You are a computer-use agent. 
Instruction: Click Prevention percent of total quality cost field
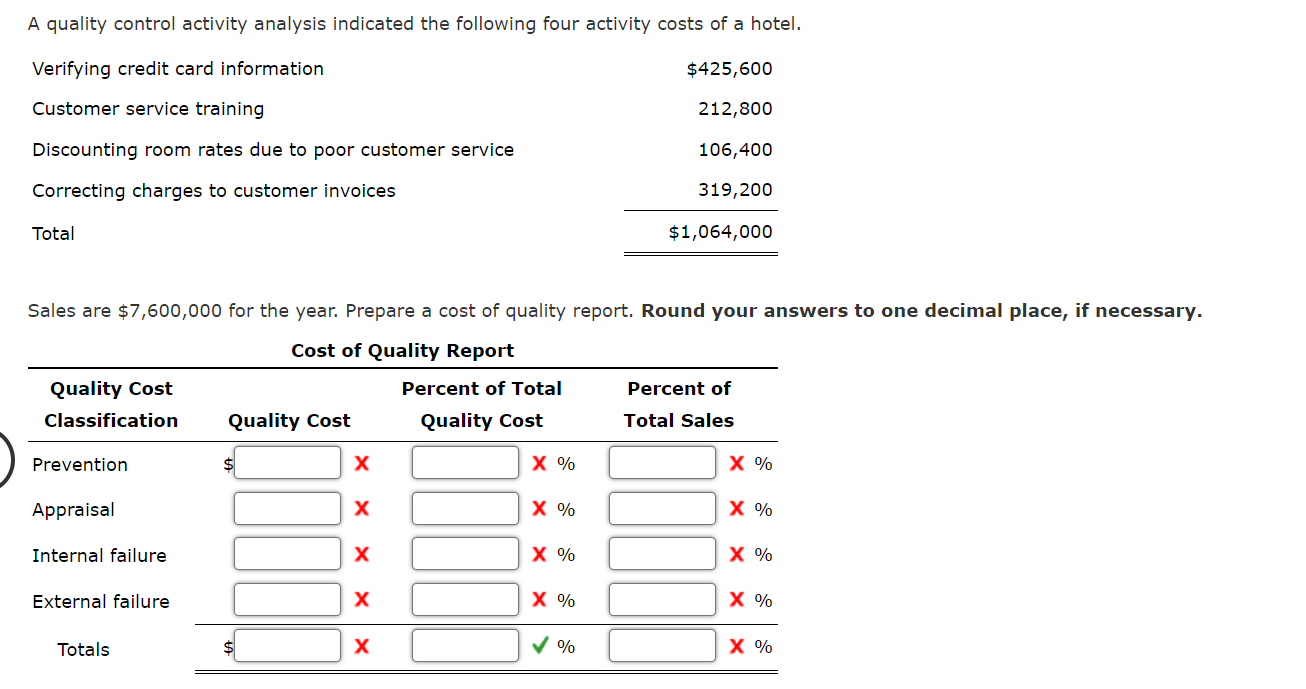[465, 462]
